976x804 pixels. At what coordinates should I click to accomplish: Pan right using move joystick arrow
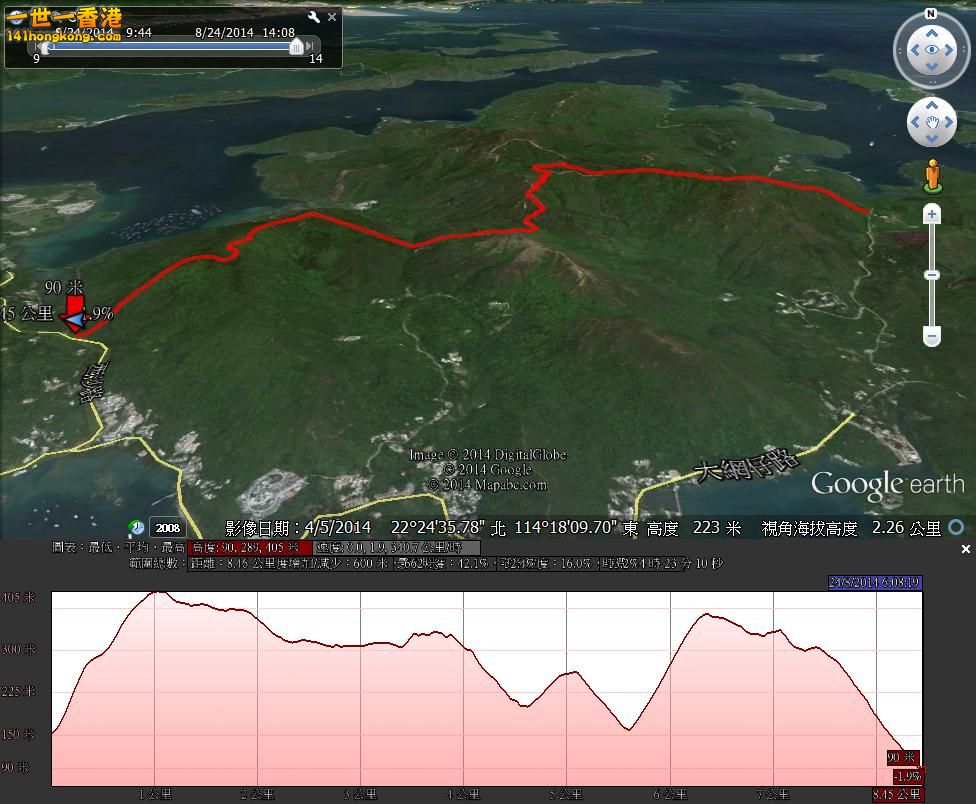coord(951,123)
